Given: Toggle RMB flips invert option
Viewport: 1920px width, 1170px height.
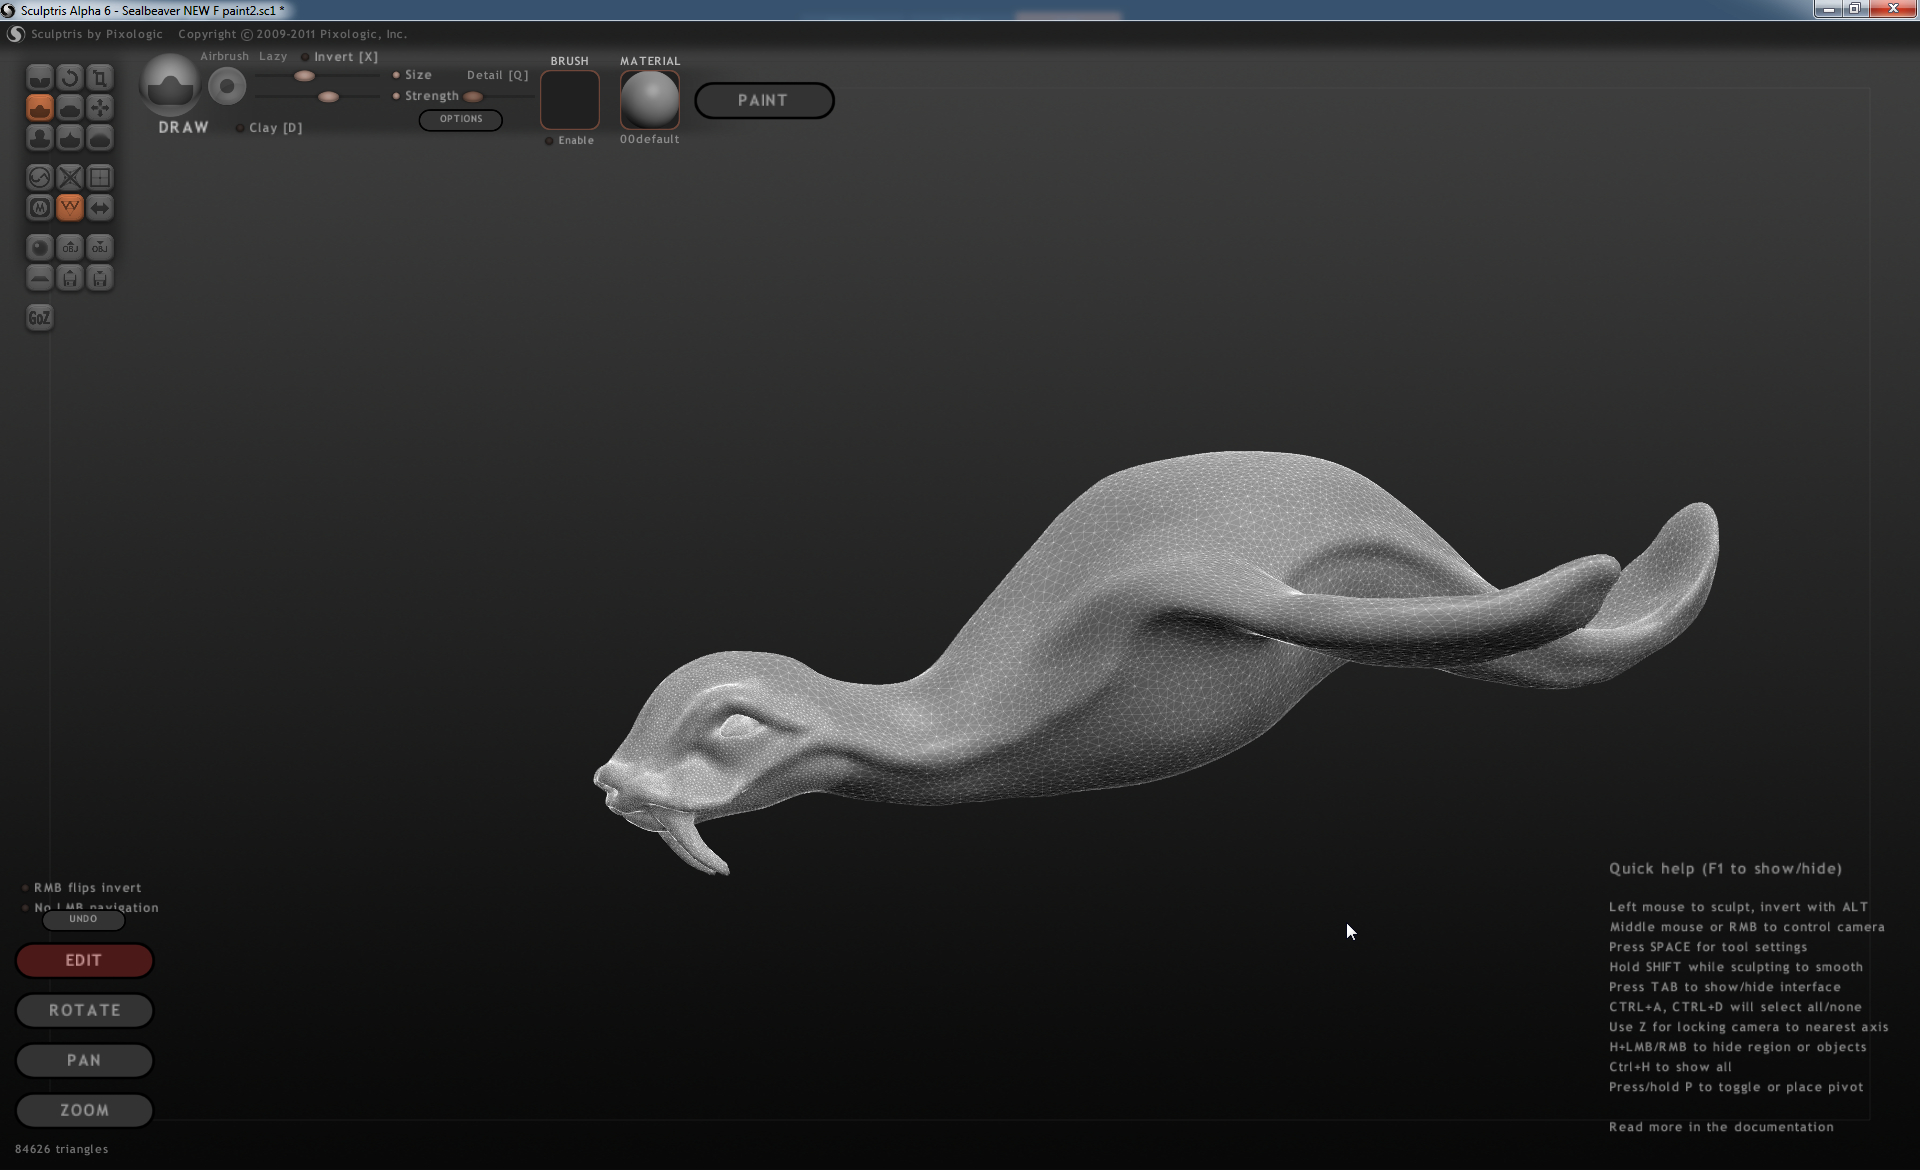Looking at the screenshot, I should pos(26,888).
